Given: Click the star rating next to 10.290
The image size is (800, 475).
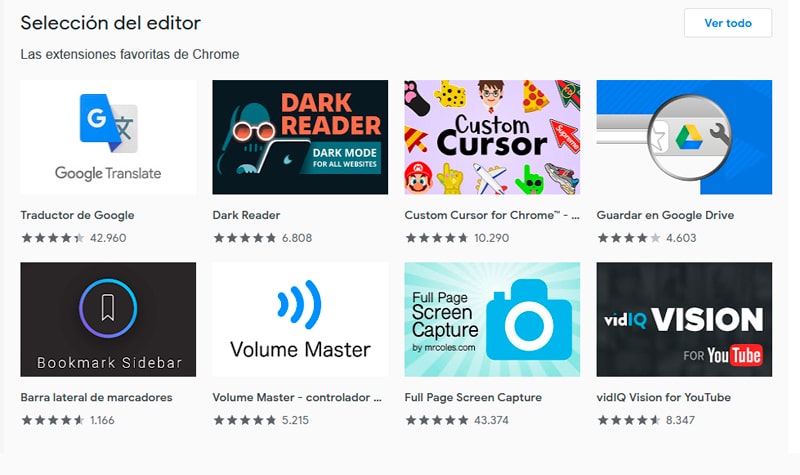Looking at the screenshot, I should [x=437, y=238].
